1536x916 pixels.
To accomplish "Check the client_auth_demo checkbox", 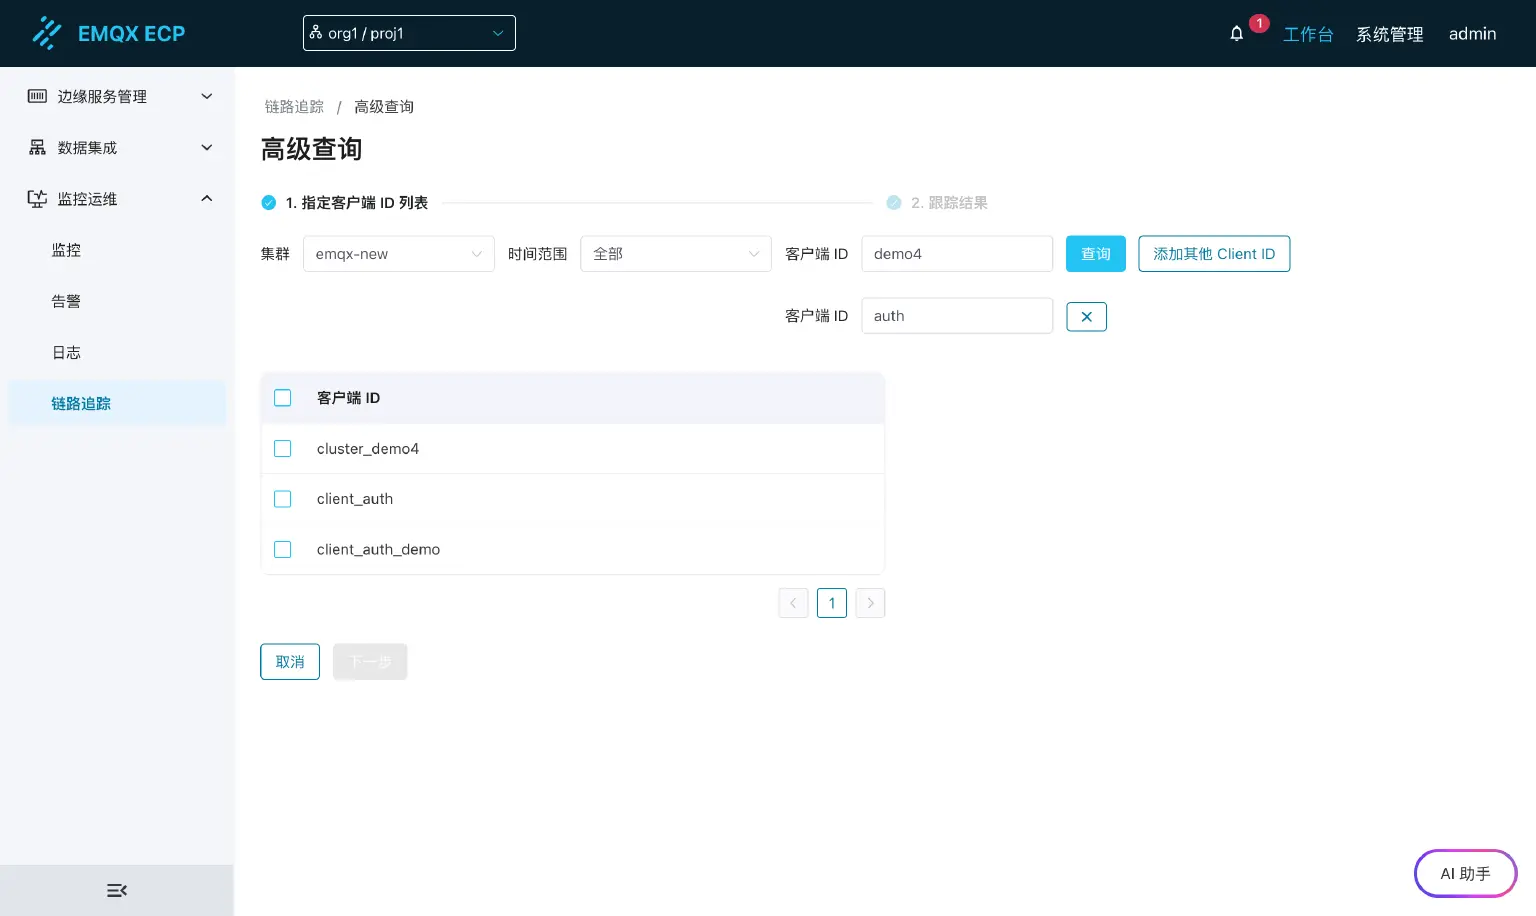I will 282,549.
